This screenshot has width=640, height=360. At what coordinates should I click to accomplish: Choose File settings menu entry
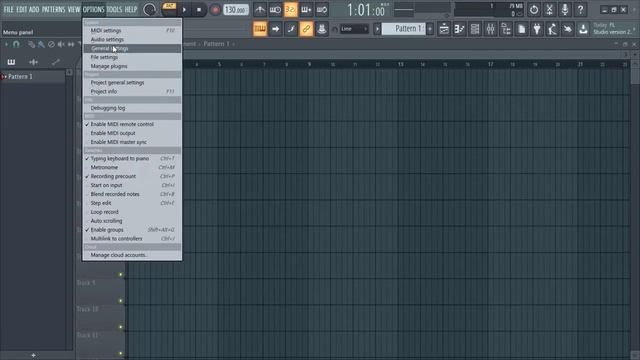(132, 58)
